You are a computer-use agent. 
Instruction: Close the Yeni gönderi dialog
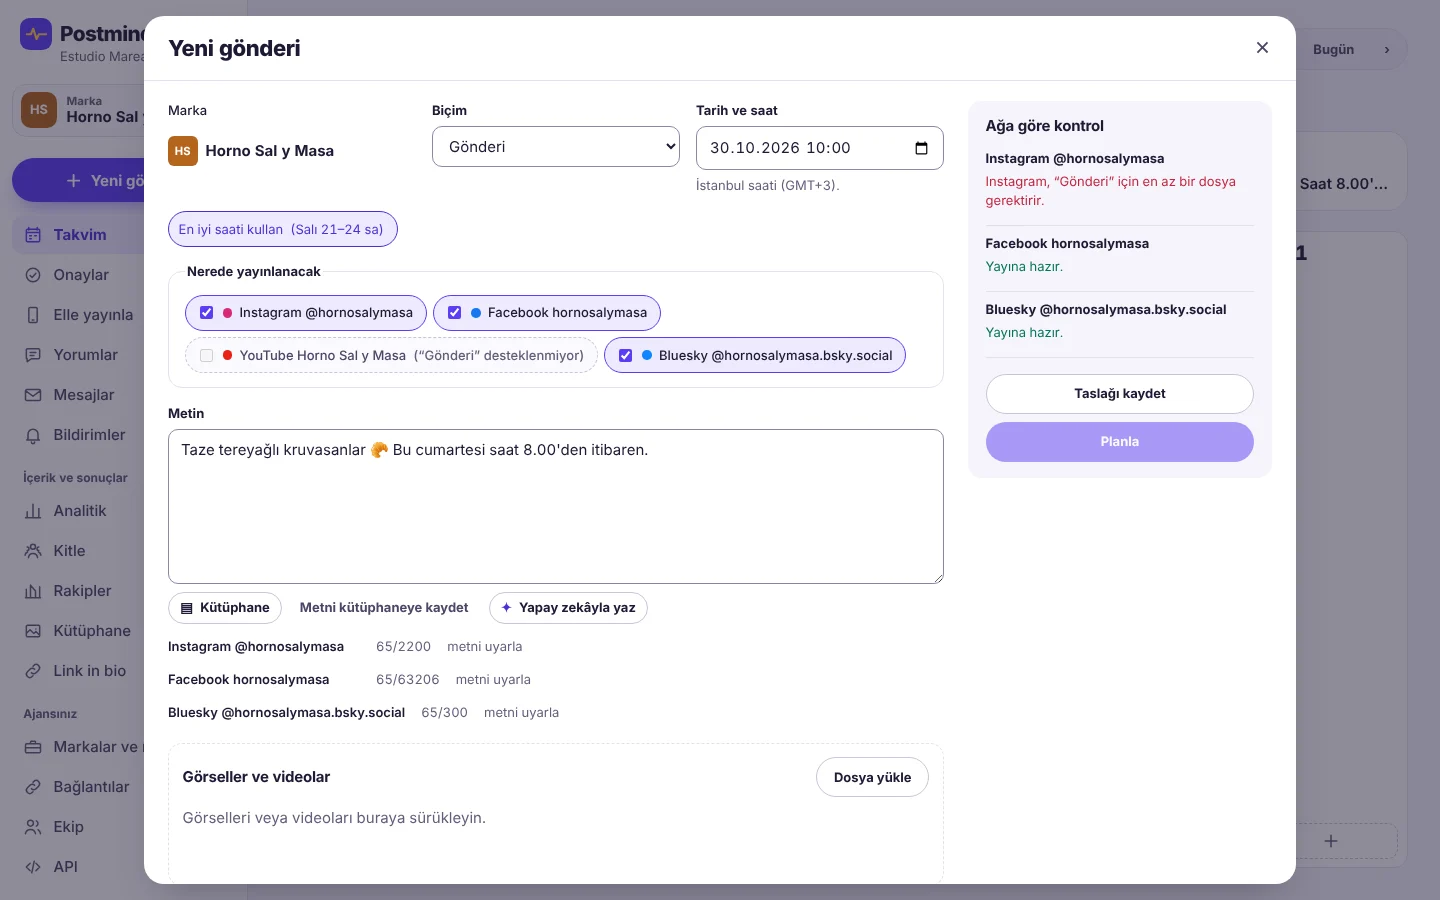click(x=1262, y=48)
